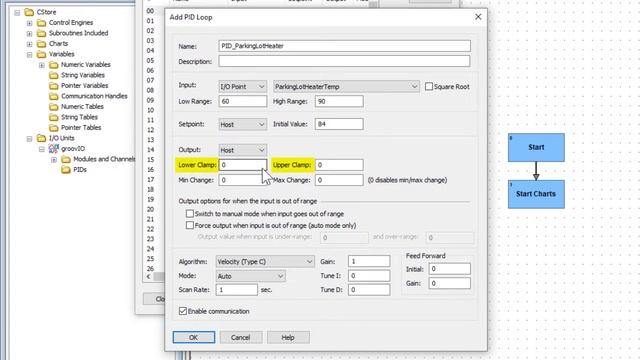This screenshot has height=360, width=640.
Task: Open the ParkingLotHeaterTemp input point dropdown
Action: (346, 87)
